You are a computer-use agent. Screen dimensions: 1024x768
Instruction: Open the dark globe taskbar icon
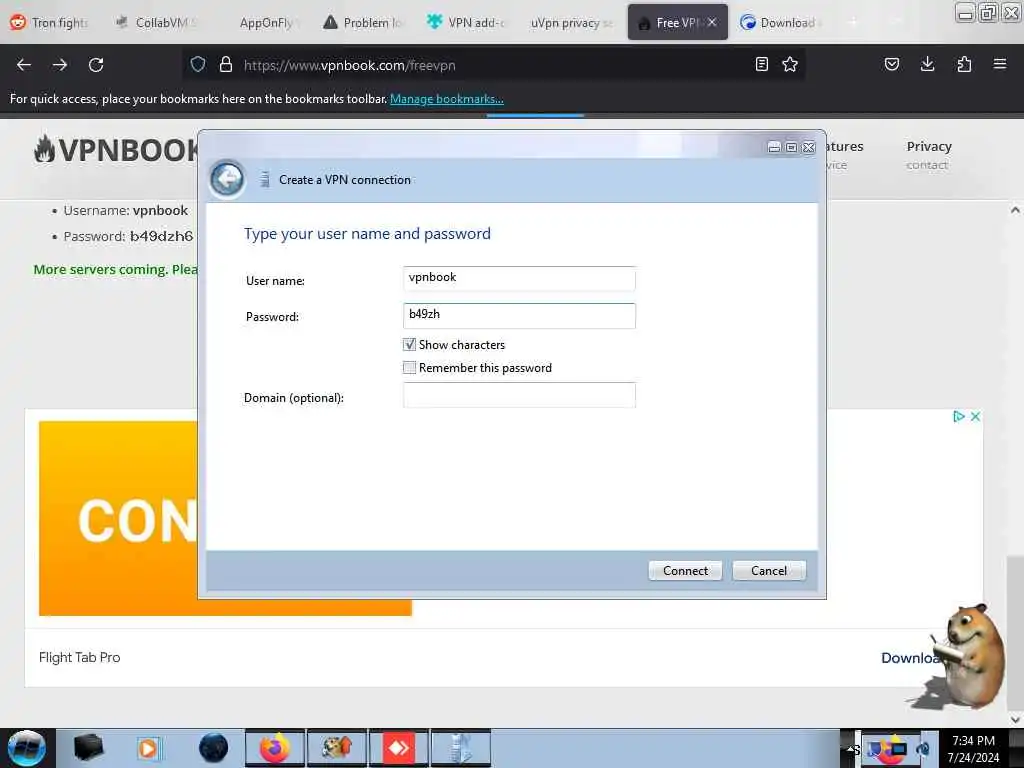point(214,748)
